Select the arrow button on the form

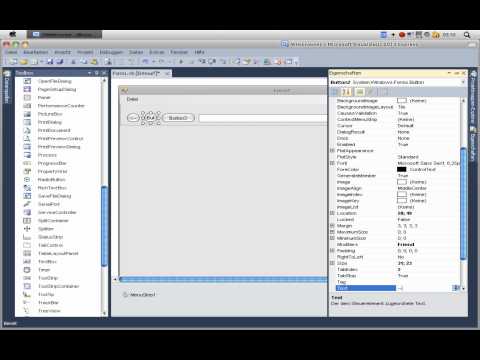coord(133,118)
